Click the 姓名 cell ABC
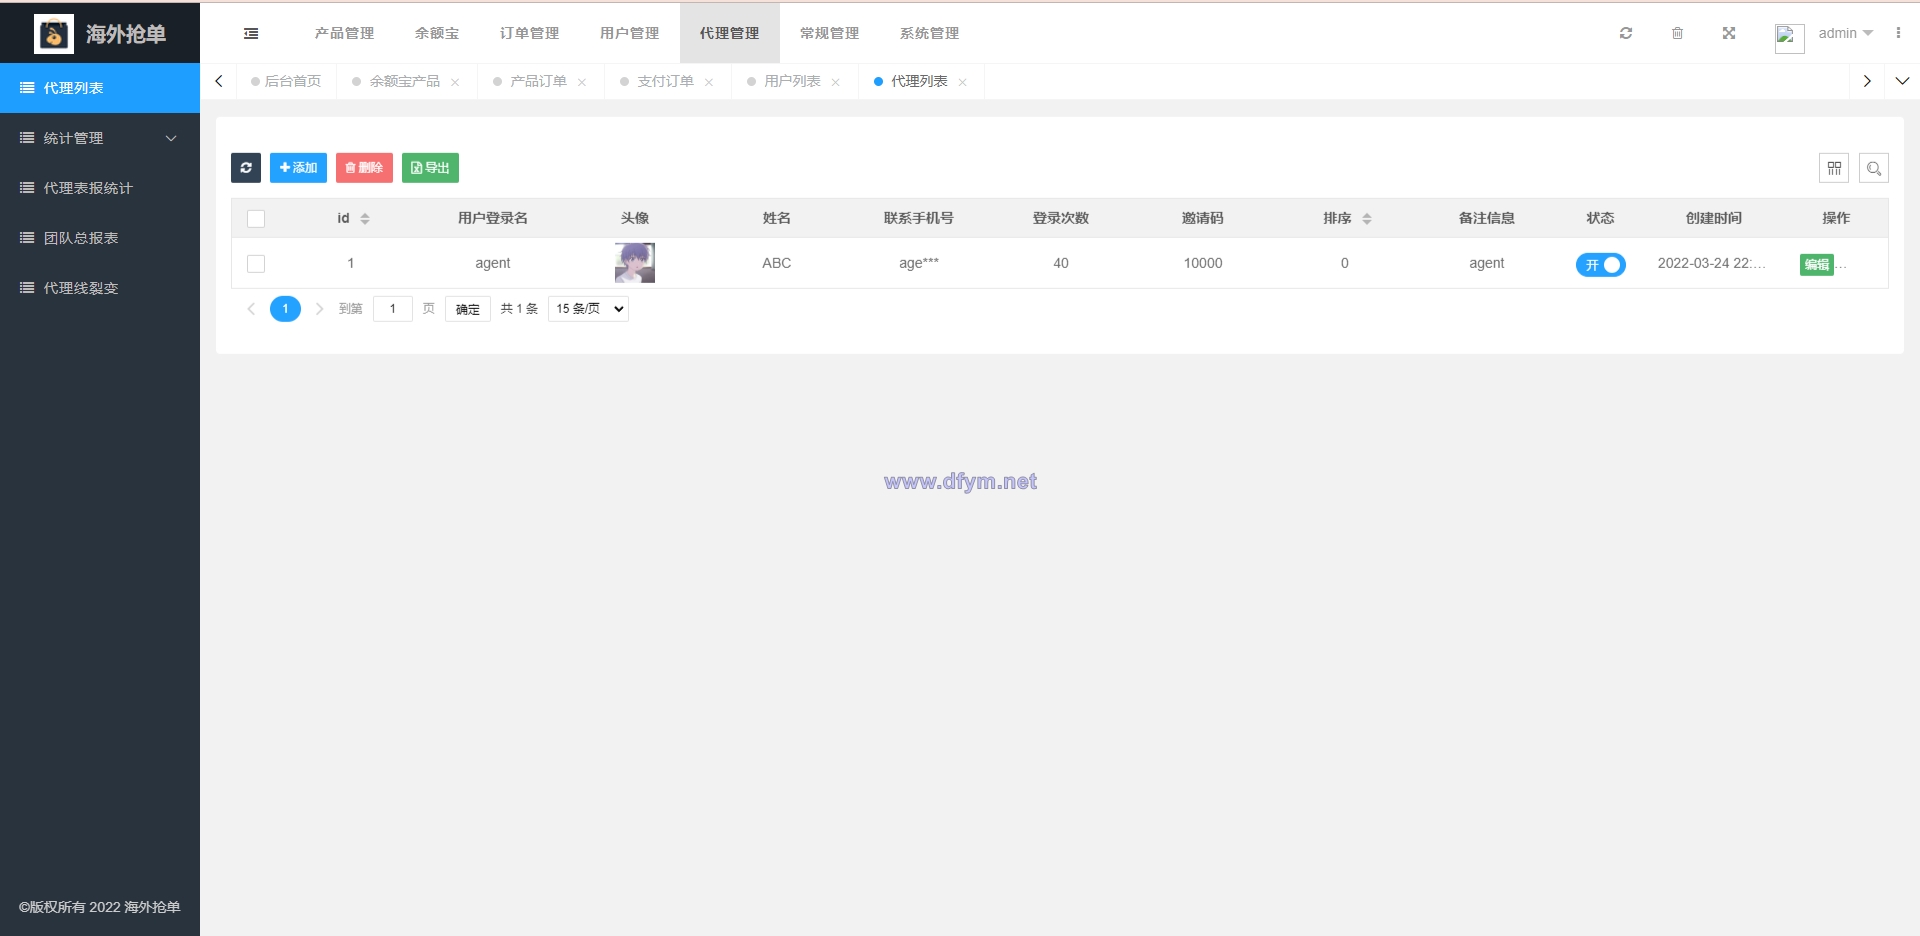 777,263
